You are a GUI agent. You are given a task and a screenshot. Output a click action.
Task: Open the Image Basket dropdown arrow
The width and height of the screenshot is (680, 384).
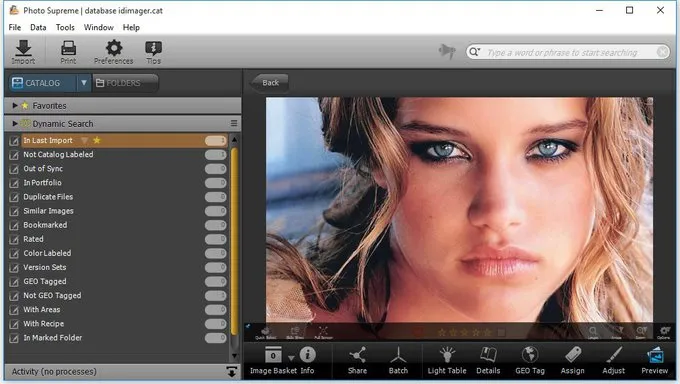point(291,358)
